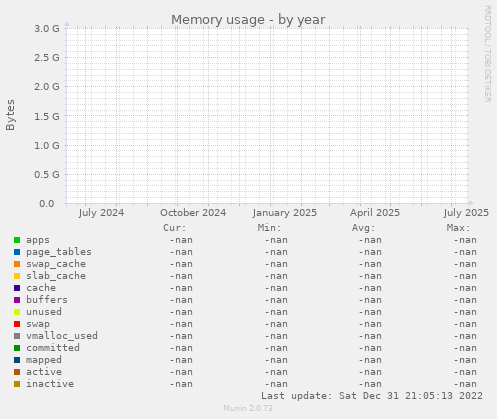Click the green apps legend swatch

(x=17, y=240)
